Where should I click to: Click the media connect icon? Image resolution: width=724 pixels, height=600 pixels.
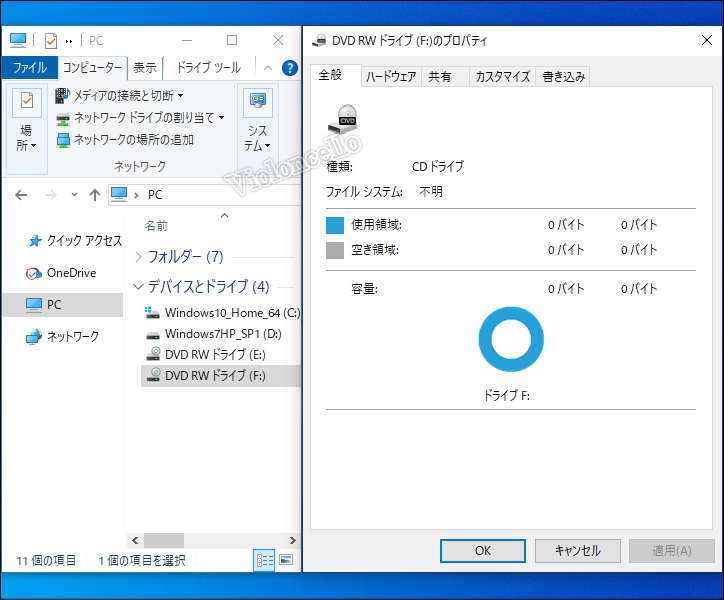[x=62, y=96]
